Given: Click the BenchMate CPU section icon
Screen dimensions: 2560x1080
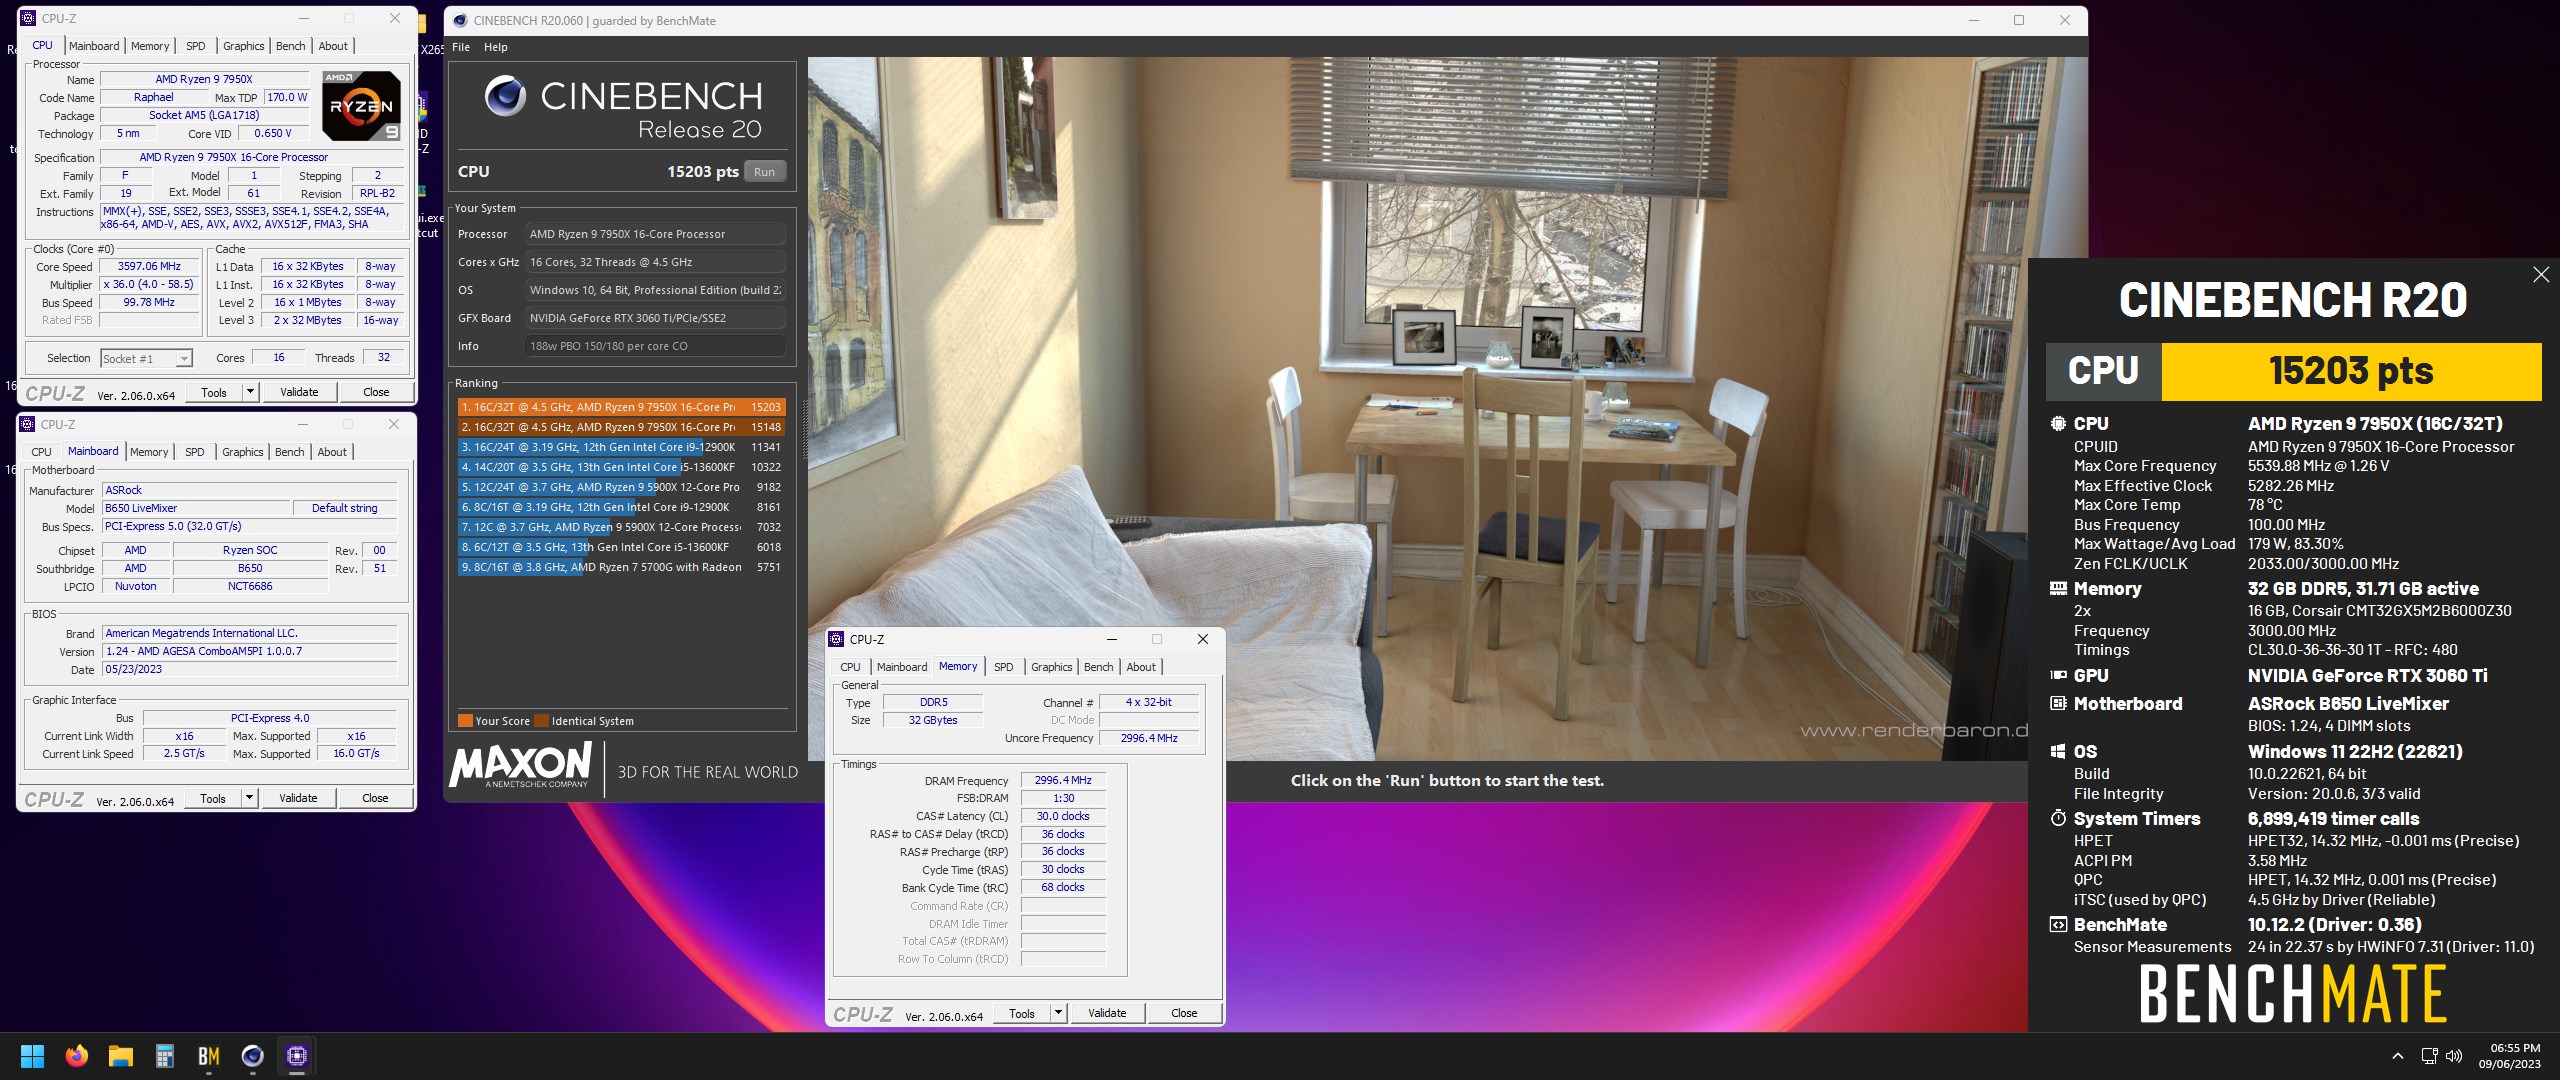Looking at the screenshot, I should pyautogui.click(x=2058, y=423).
